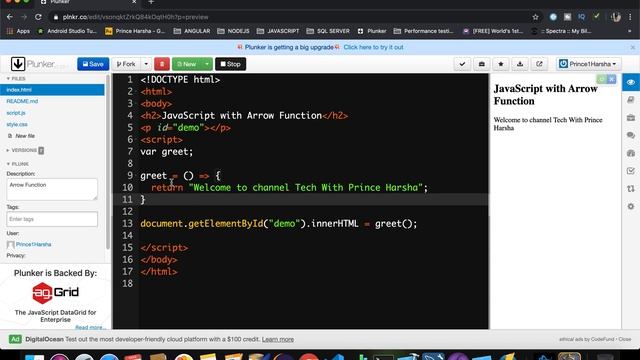
Task: Download the plunk as zip icon
Action: tap(520, 64)
